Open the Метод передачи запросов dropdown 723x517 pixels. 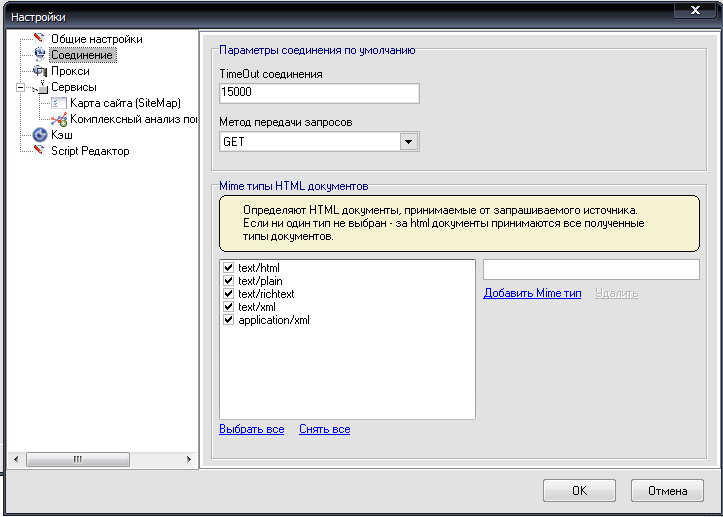point(408,142)
